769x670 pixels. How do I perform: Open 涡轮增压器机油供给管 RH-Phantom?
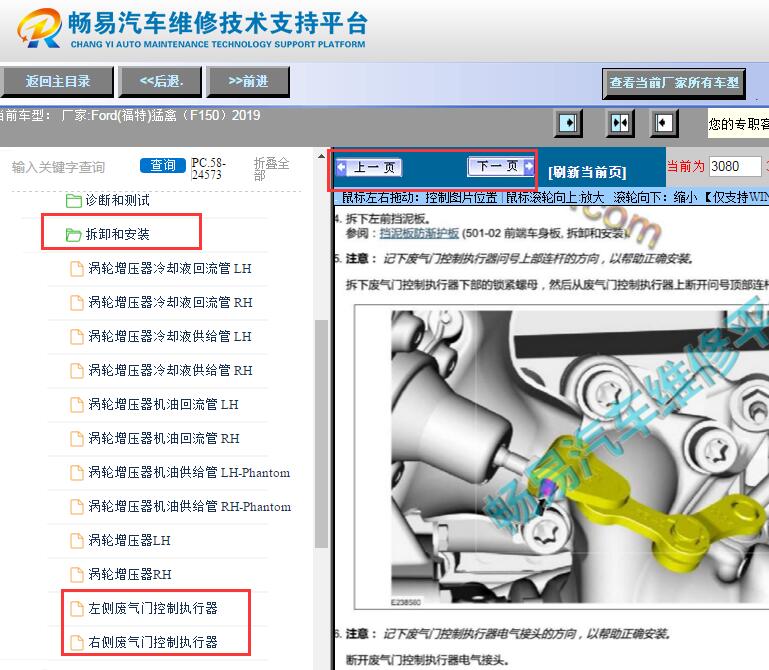pyautogui.click(x=189, y=506)
